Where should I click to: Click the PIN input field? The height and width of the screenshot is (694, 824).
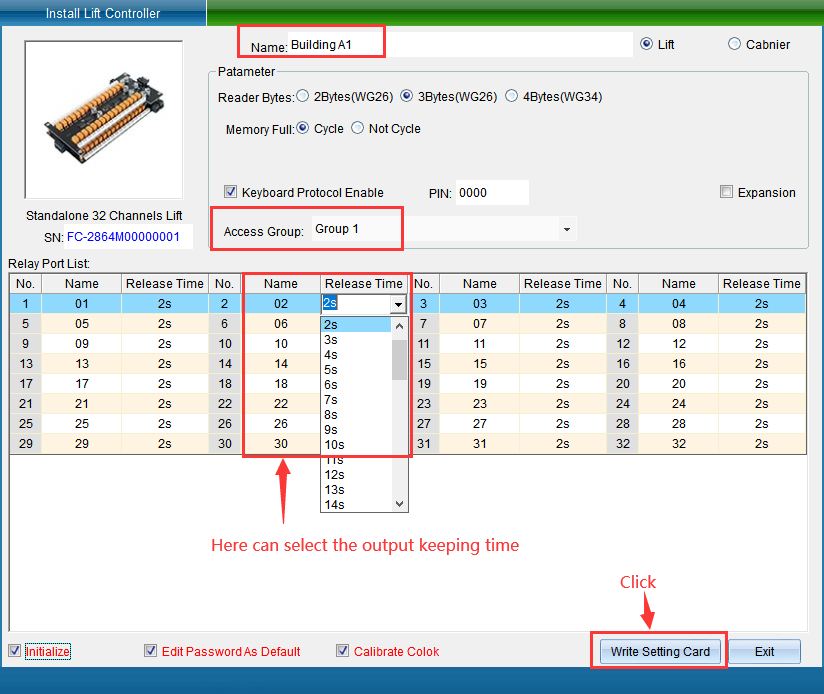click(491, 192)
